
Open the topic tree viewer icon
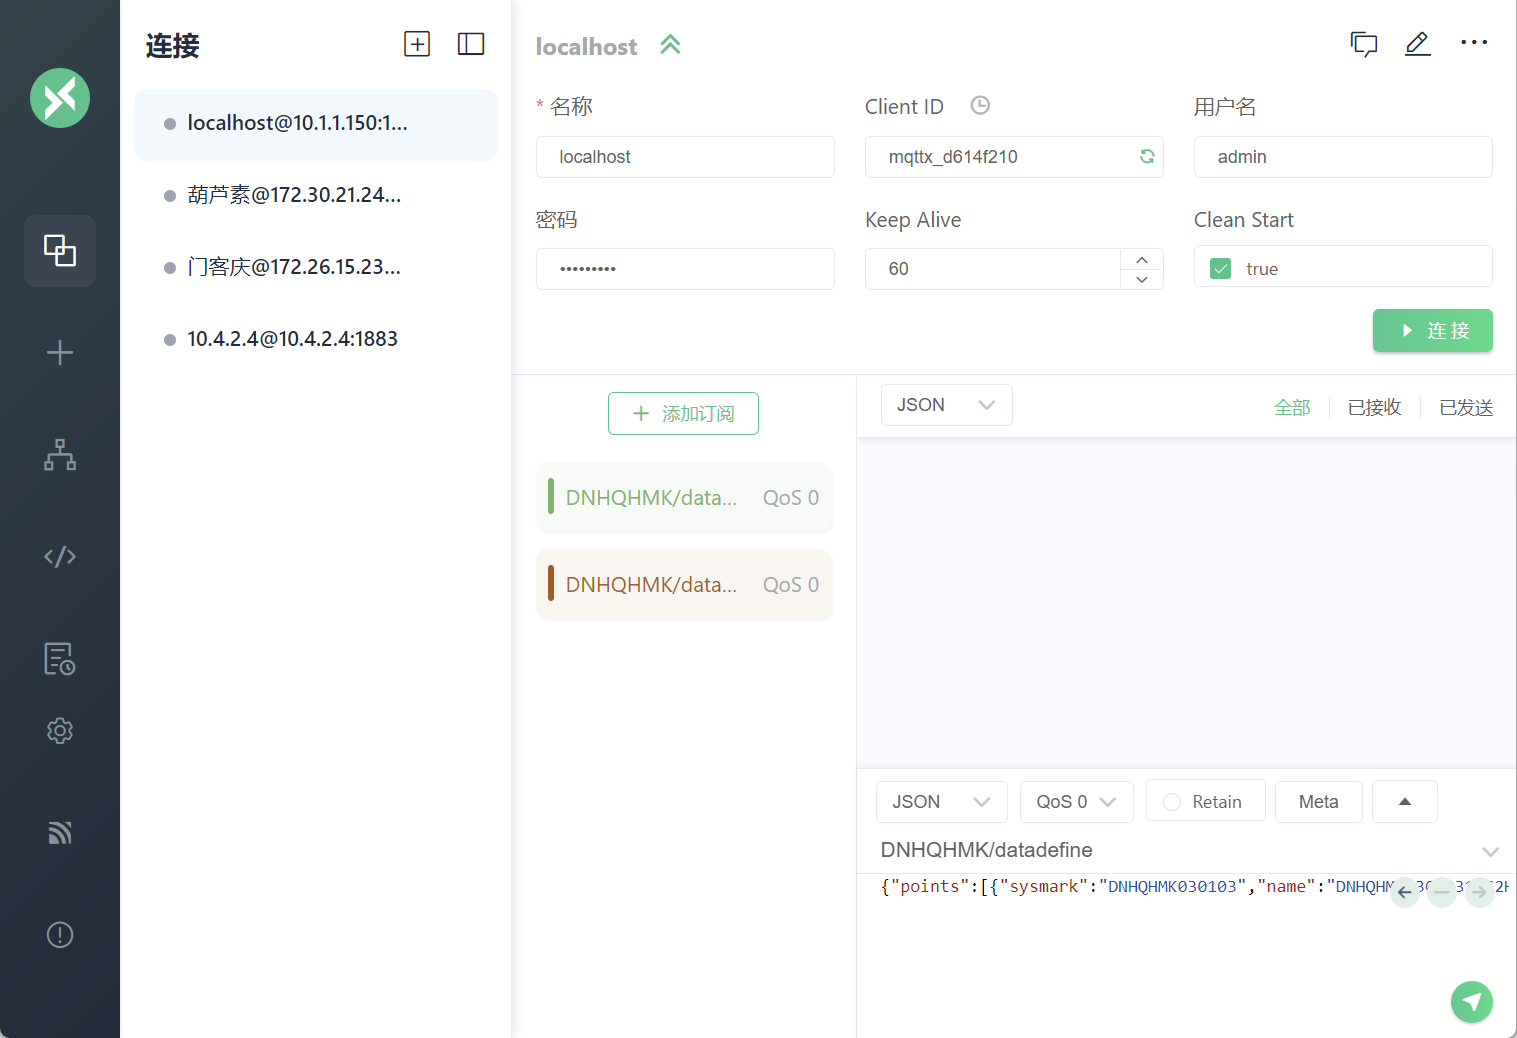point(60,455)
